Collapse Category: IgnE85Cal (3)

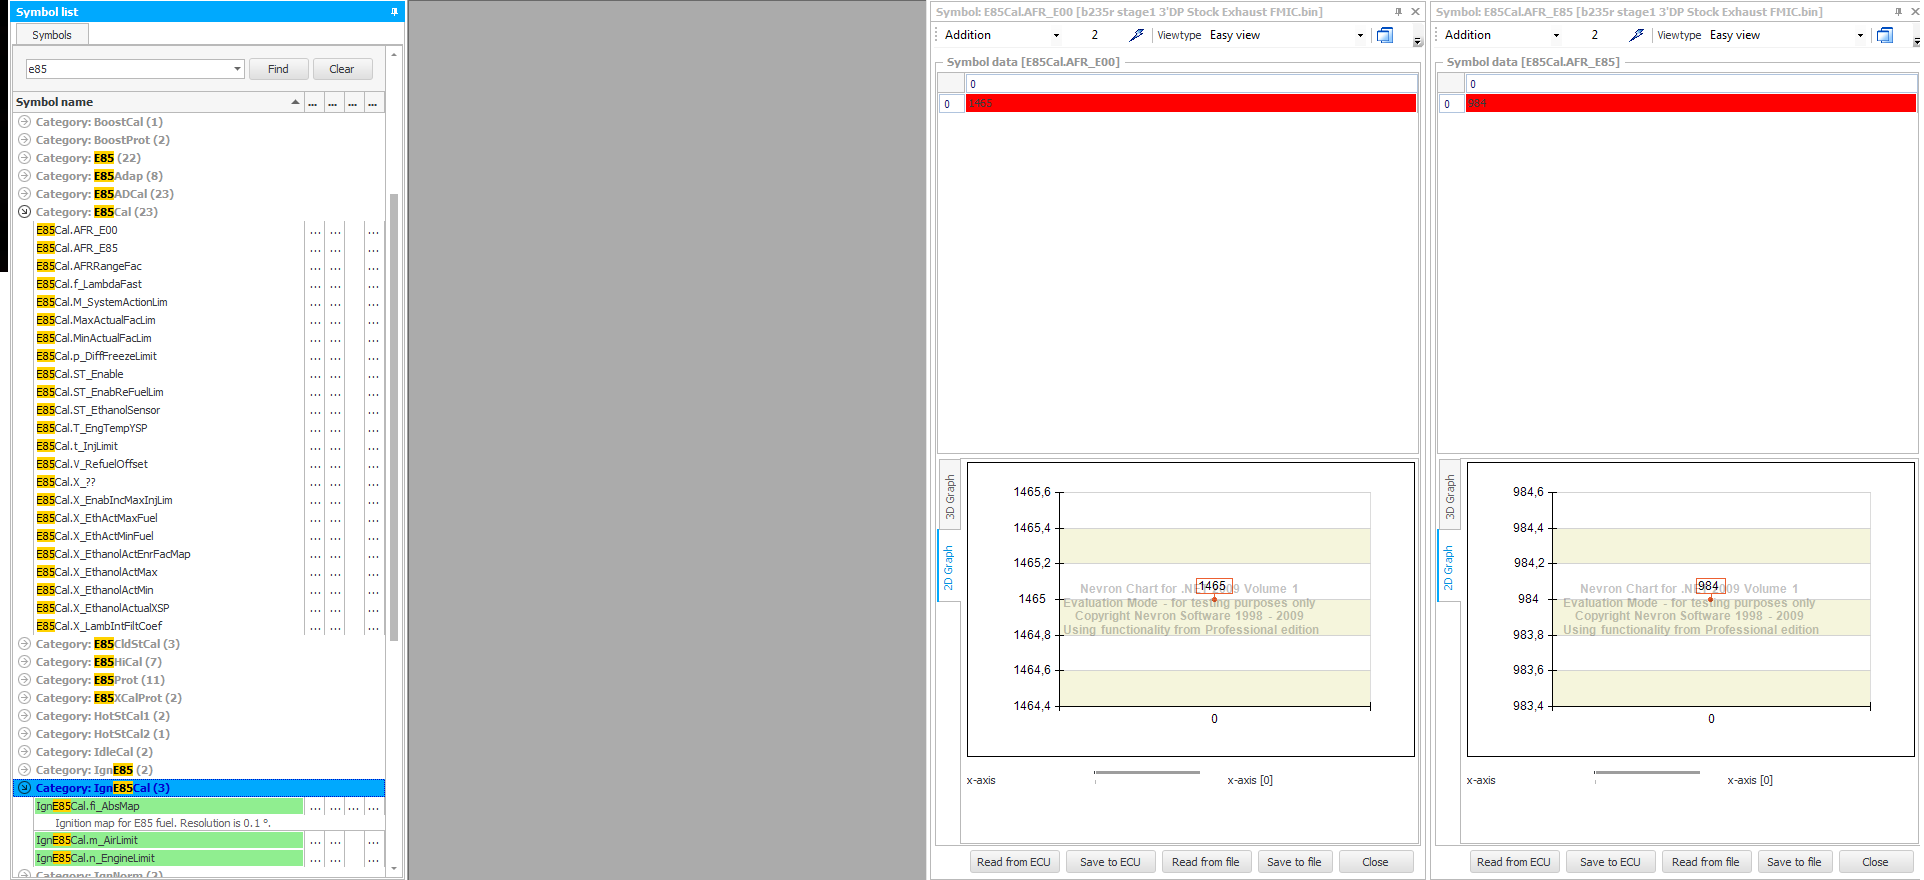tap(24, 788)
